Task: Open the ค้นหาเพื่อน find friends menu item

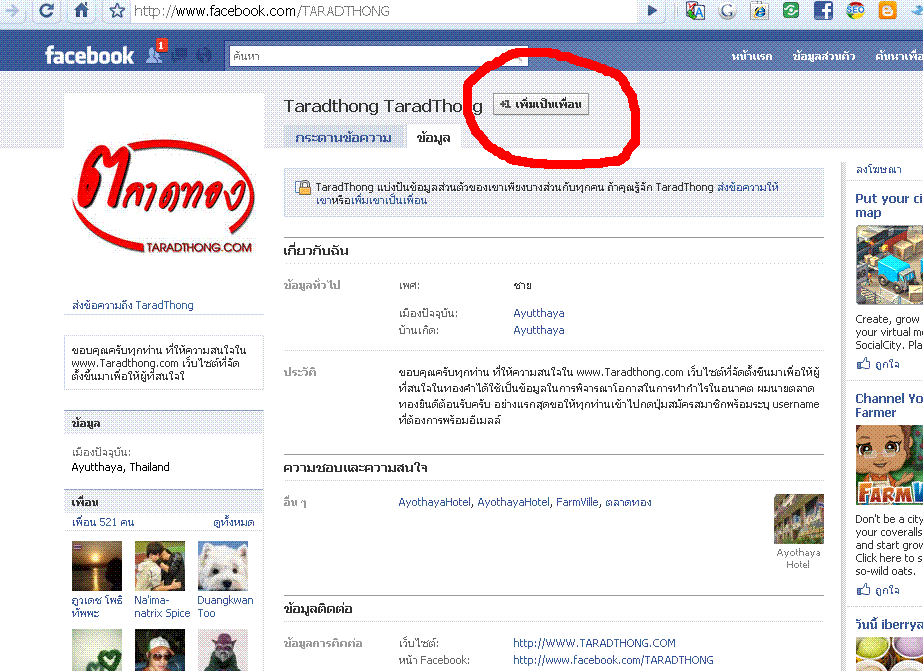Action: (899, 56)
